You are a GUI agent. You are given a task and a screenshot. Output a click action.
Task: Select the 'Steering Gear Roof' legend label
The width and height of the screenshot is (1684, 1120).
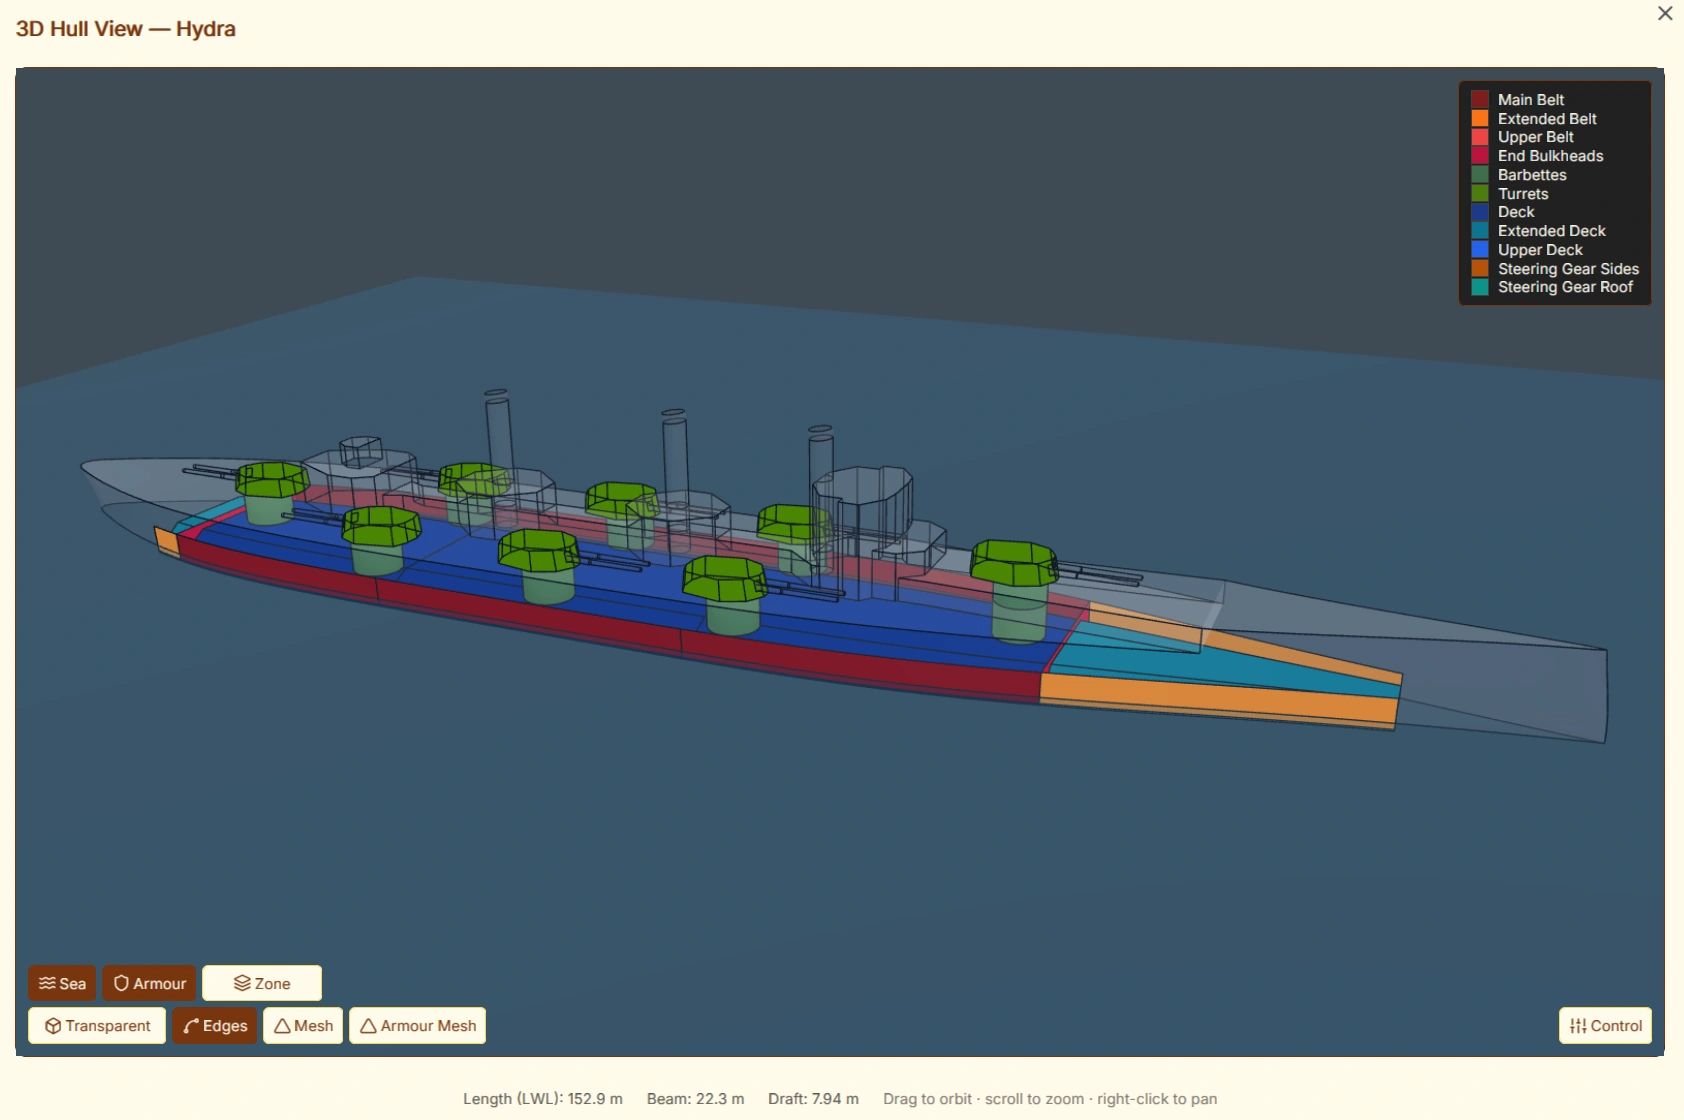pos(1565,287)
